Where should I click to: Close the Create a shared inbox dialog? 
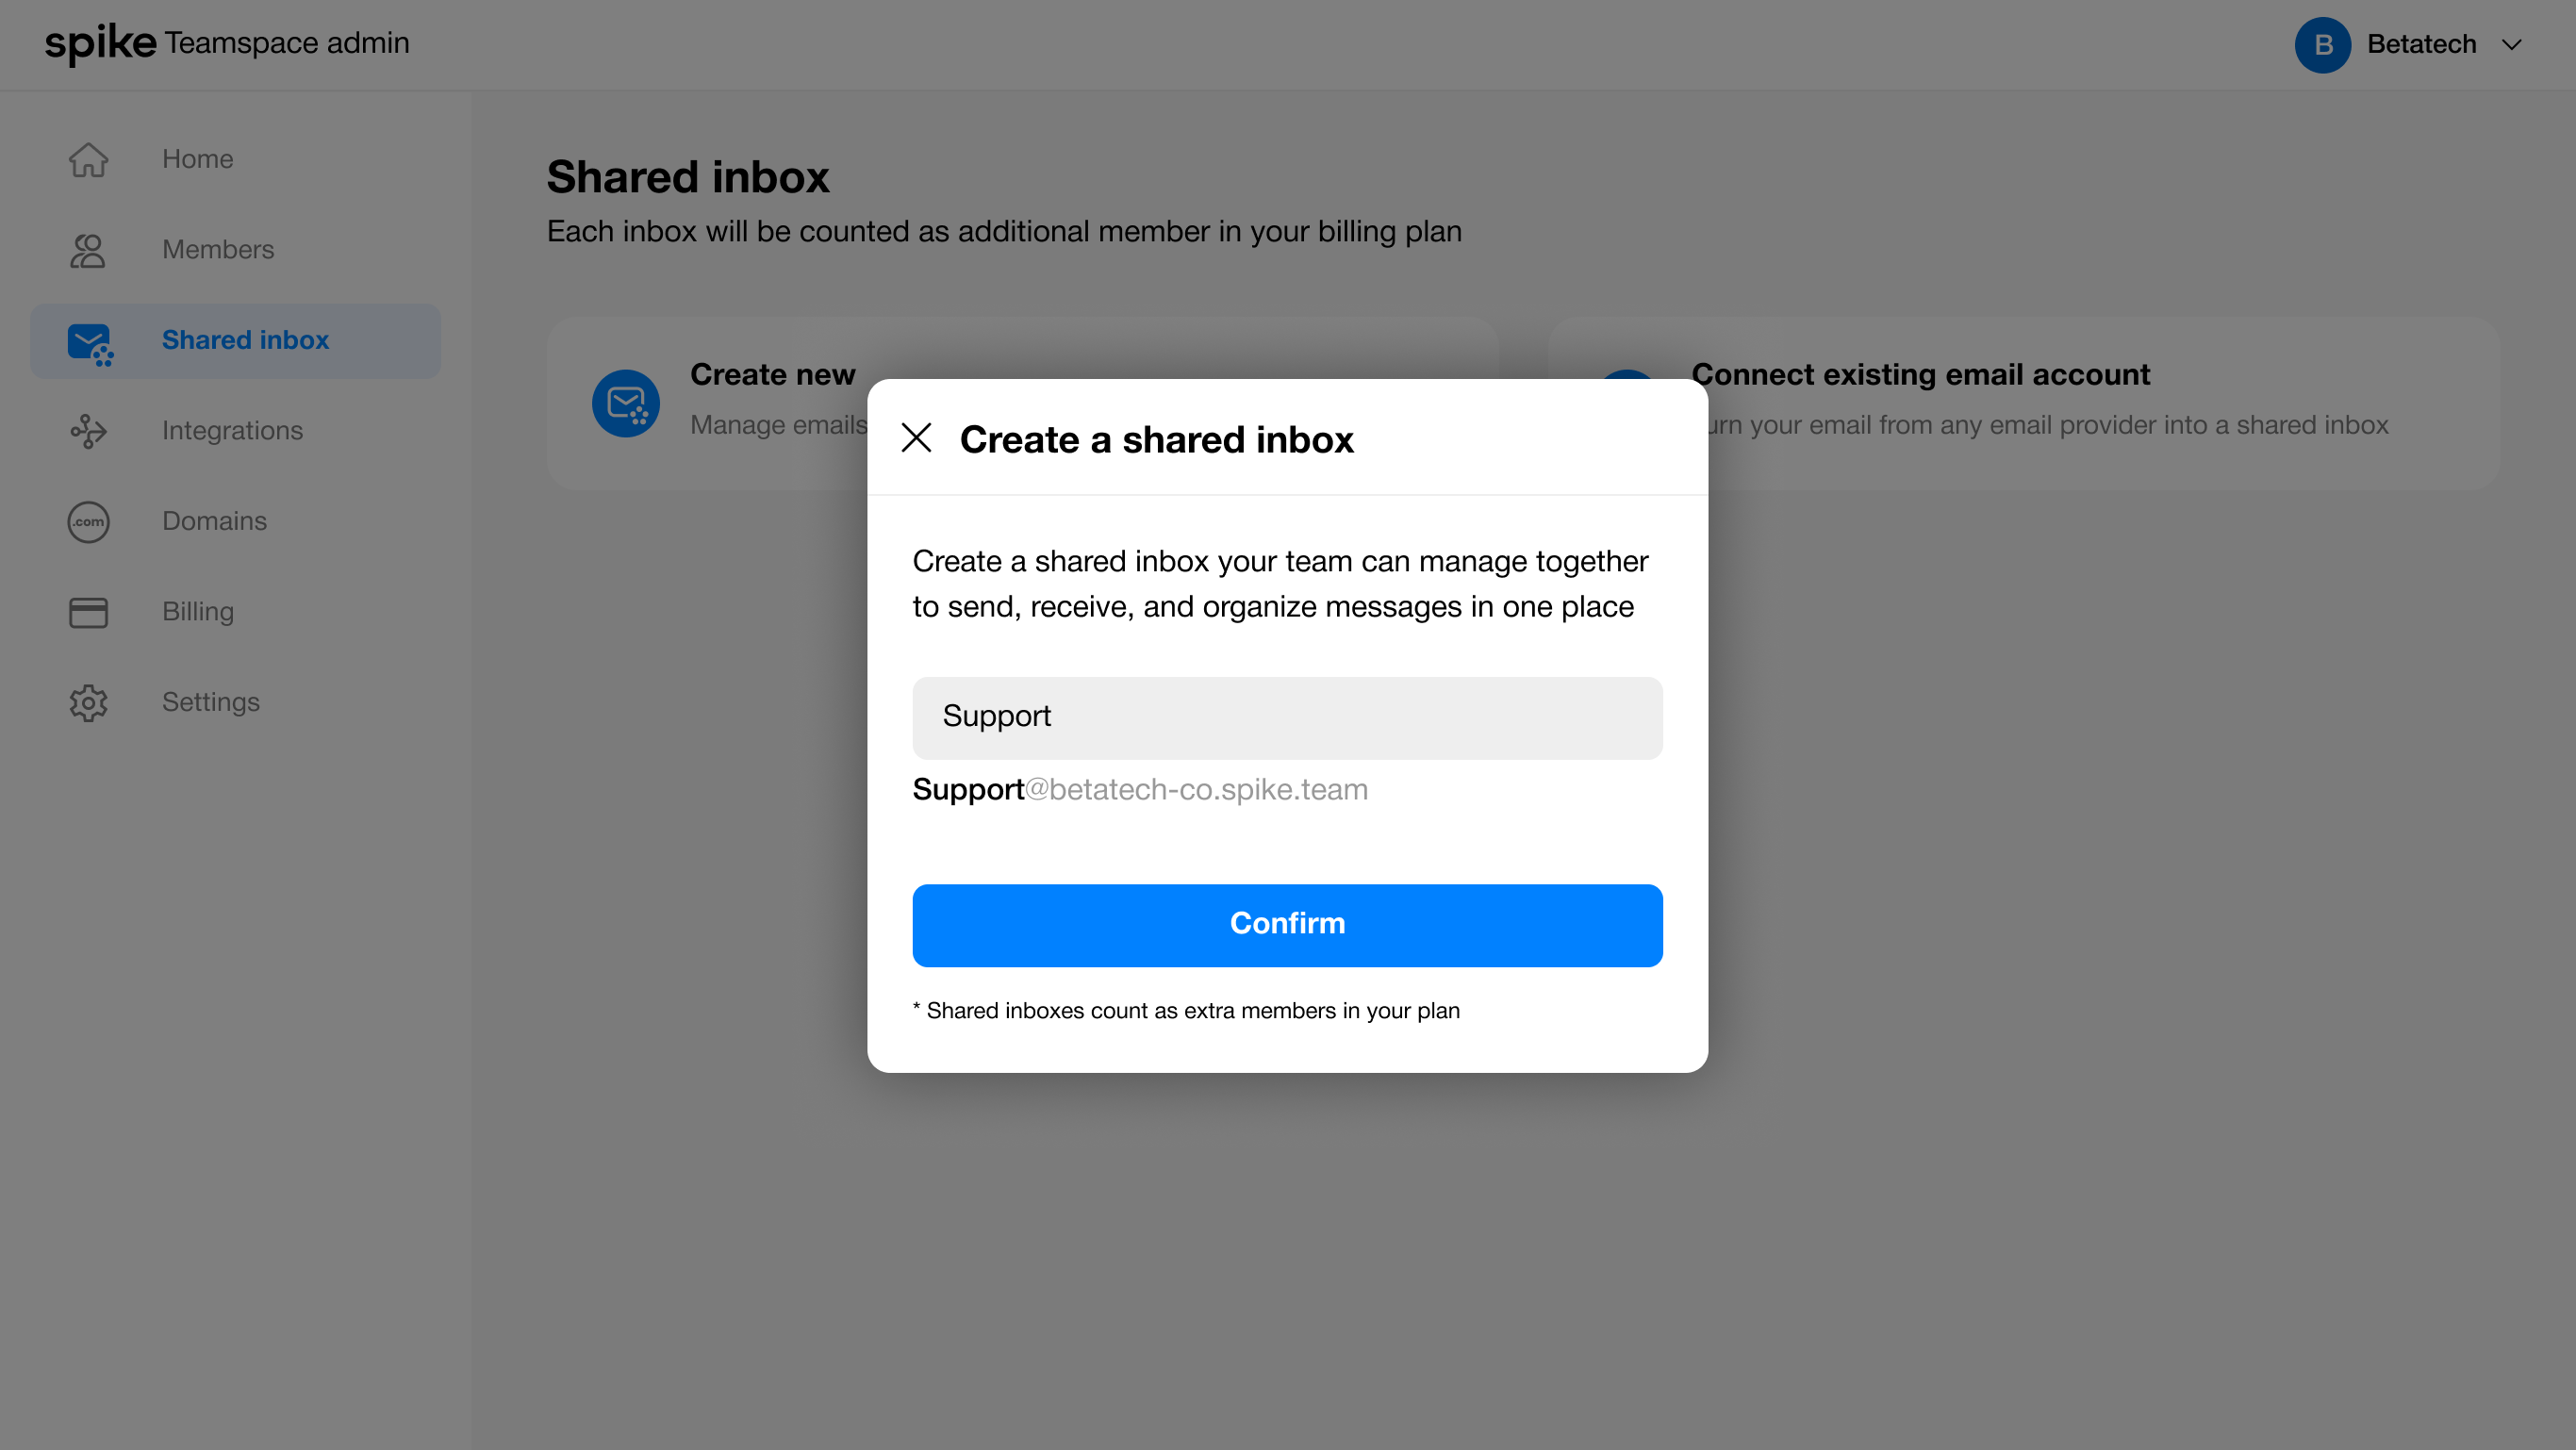click(916, 438)
